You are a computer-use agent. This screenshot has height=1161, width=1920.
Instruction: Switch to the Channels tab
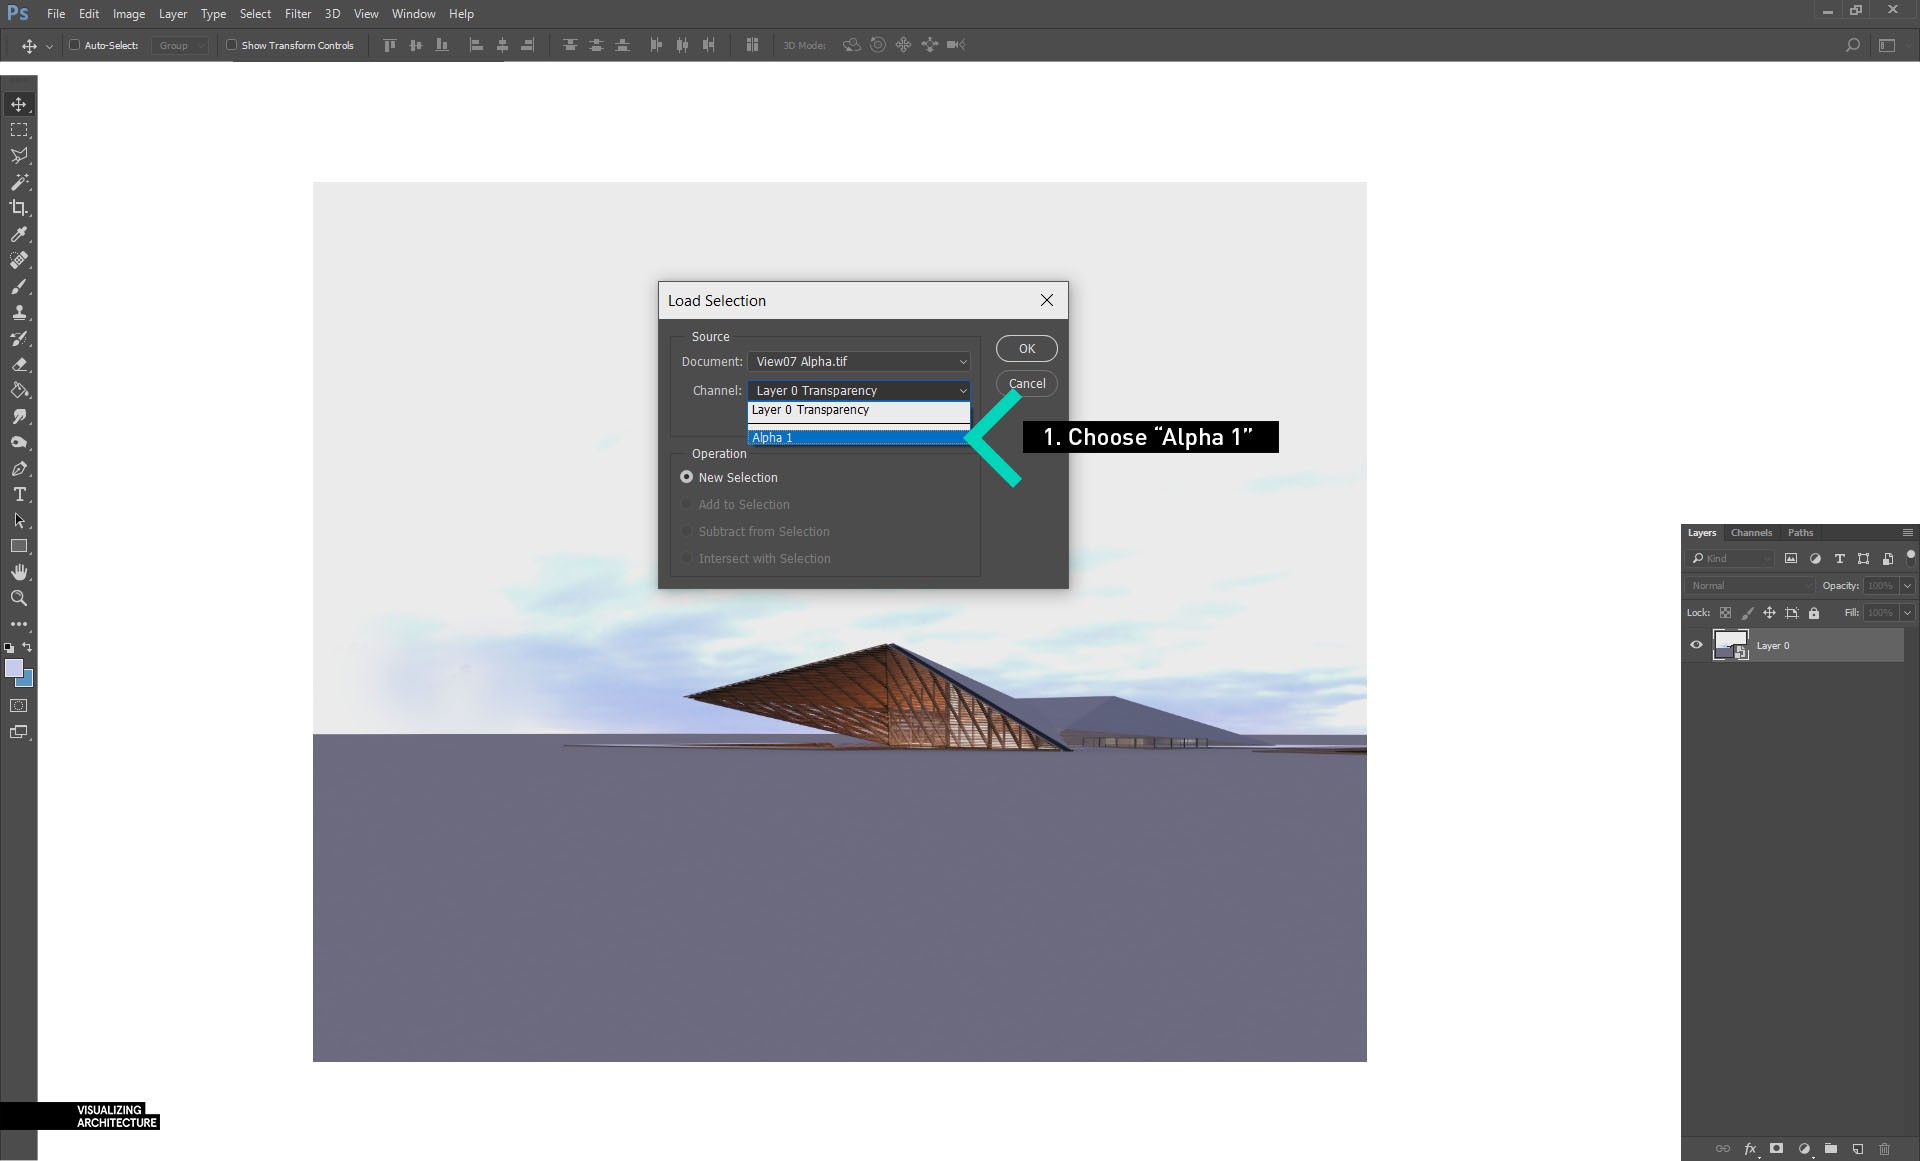(1751, 533)
